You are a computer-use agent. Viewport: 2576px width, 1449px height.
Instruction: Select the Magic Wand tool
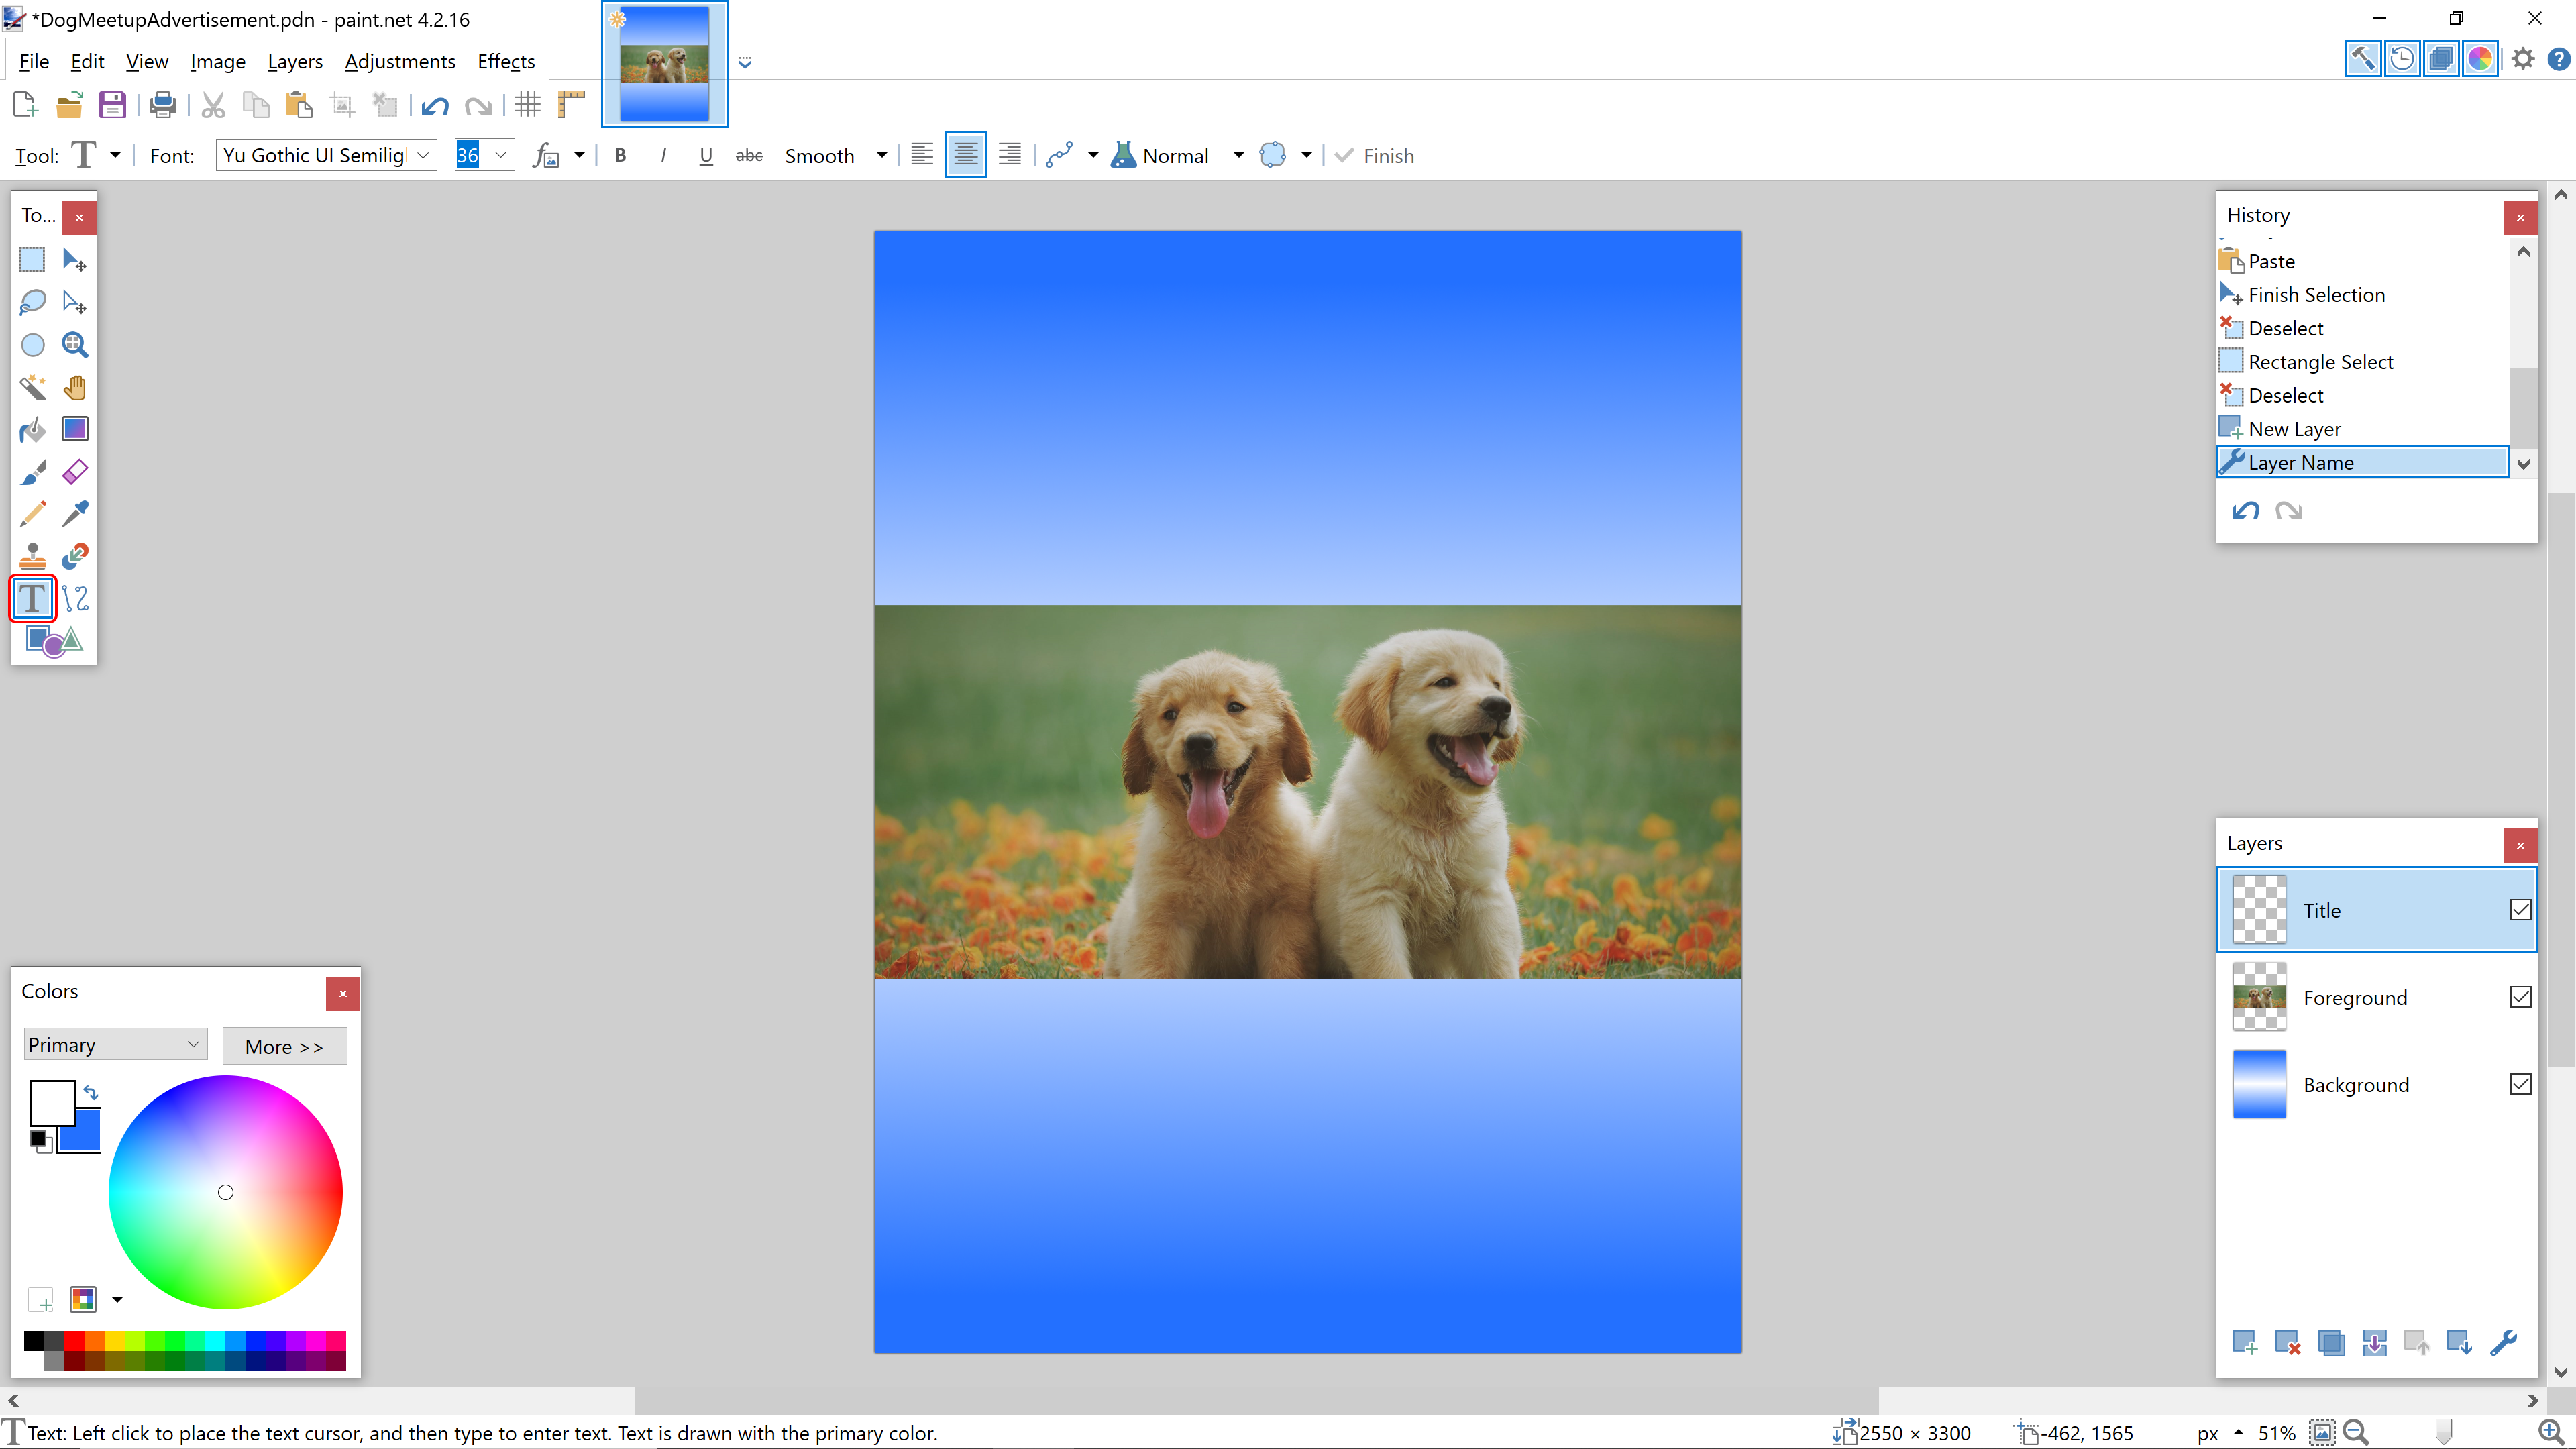pyautogui.click(x=32, y=387)
